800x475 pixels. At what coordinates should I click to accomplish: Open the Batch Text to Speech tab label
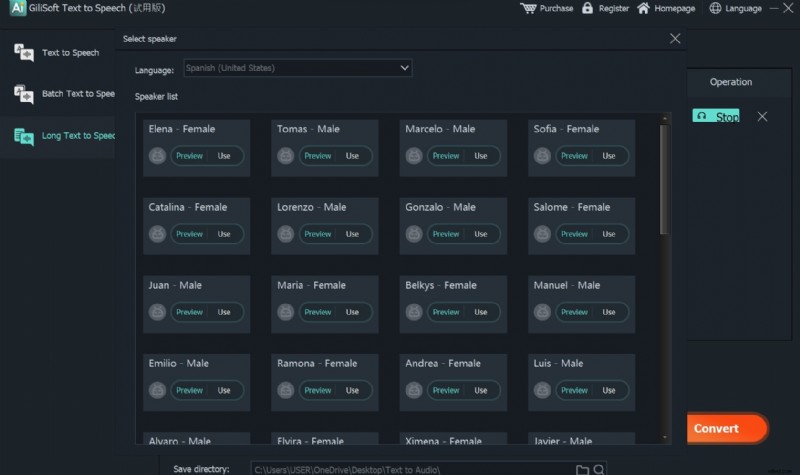pos(78,94)
